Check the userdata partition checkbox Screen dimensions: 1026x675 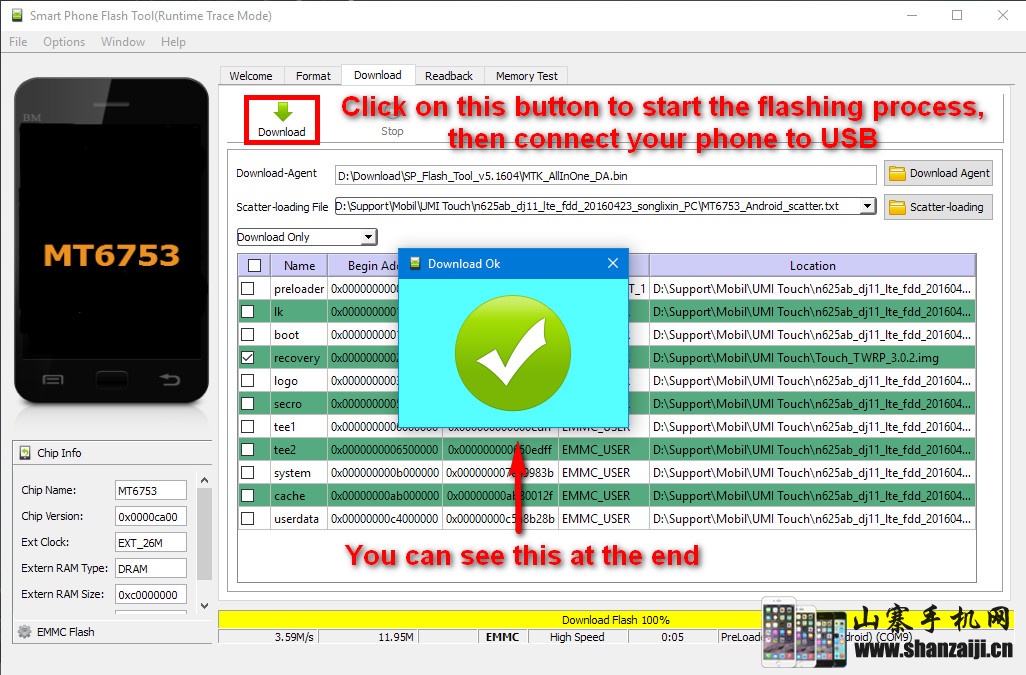248,518
